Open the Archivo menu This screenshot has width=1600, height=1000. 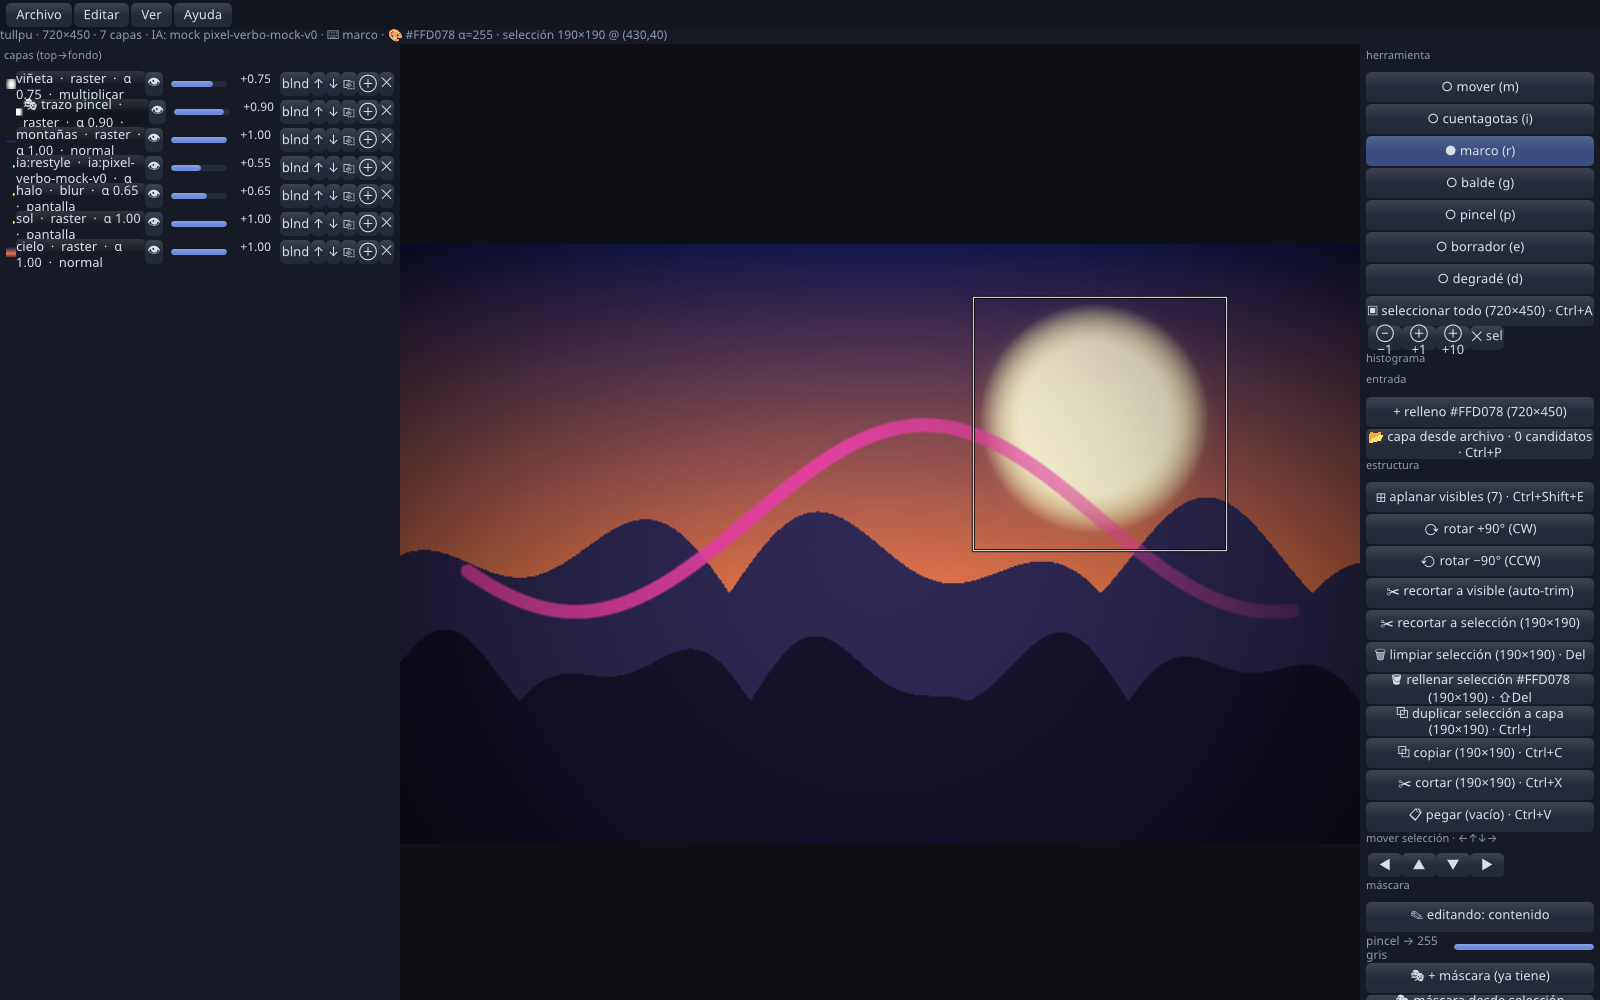(x=39, y=15)
